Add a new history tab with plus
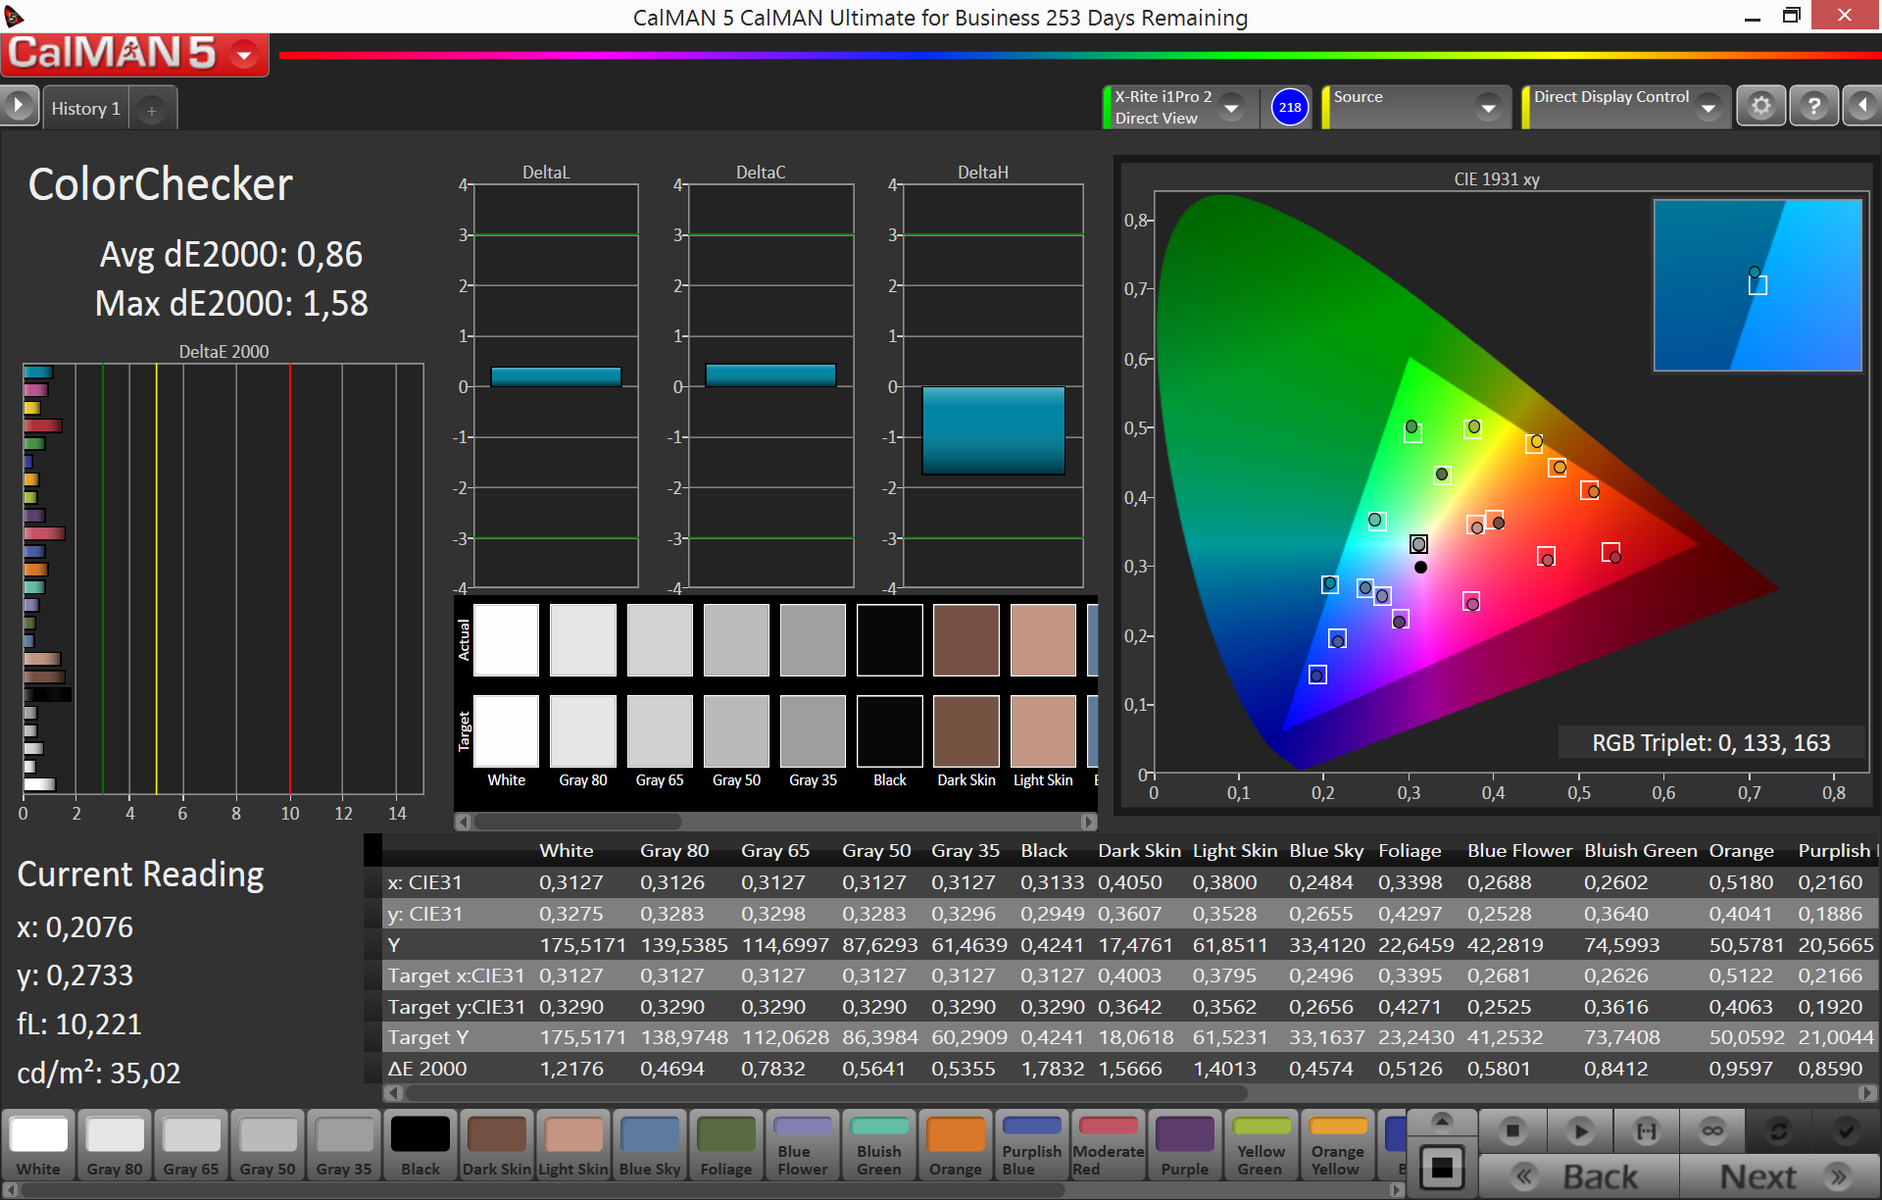This screenshot has width=1882, height=1200. tap(151, 110)
